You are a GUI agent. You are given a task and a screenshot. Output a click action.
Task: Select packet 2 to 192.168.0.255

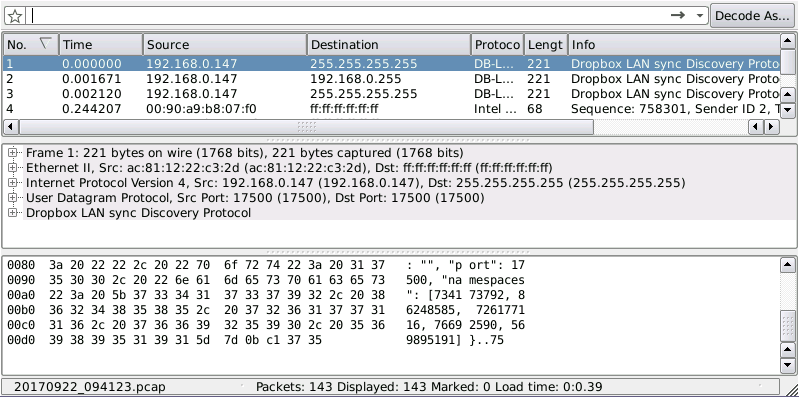391,79
